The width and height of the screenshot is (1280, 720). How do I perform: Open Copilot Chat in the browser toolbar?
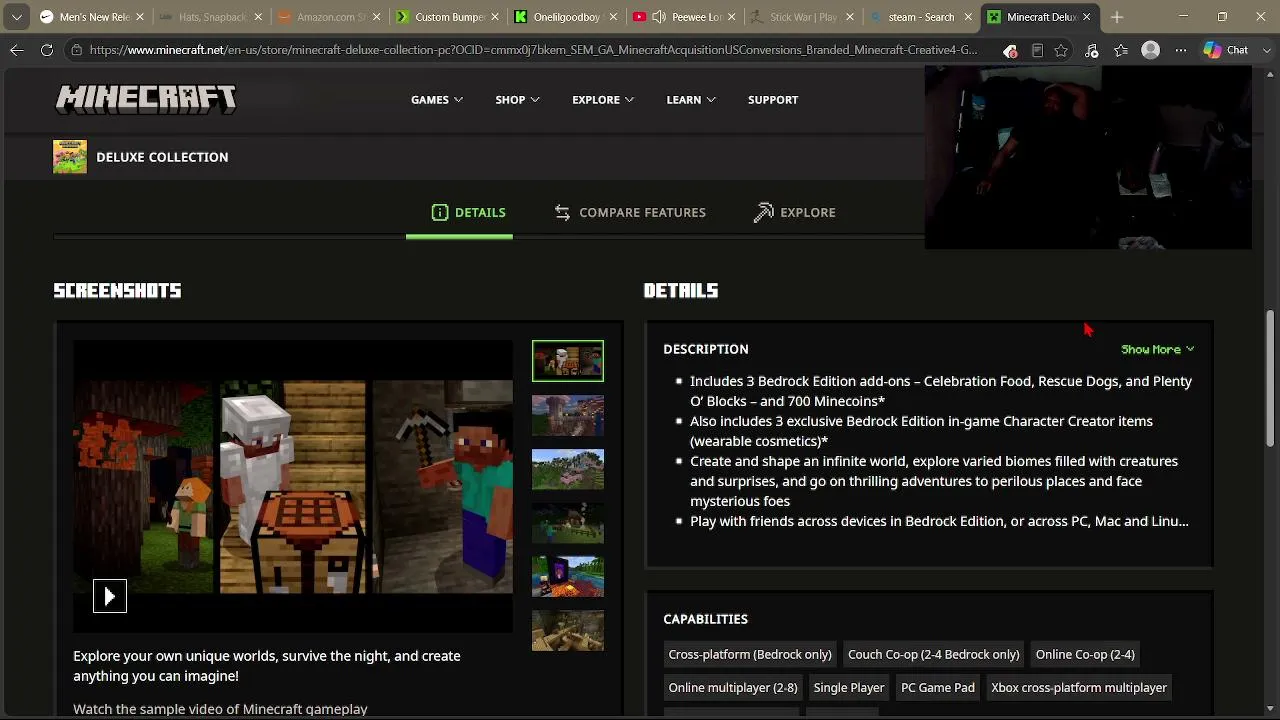(1226, 50)
